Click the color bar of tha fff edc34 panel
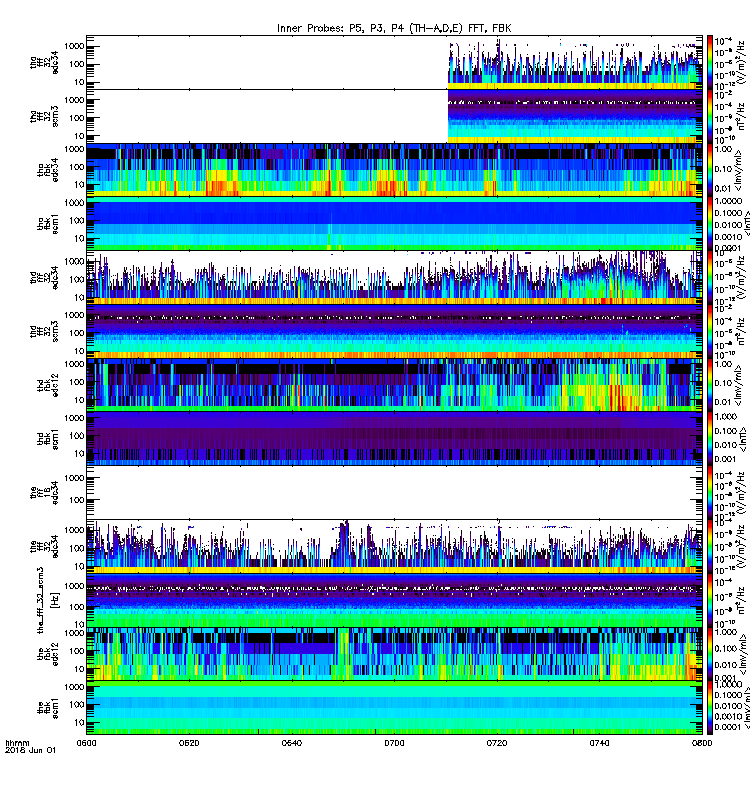This screenshot has width=750, height=800. click(710, 62)
